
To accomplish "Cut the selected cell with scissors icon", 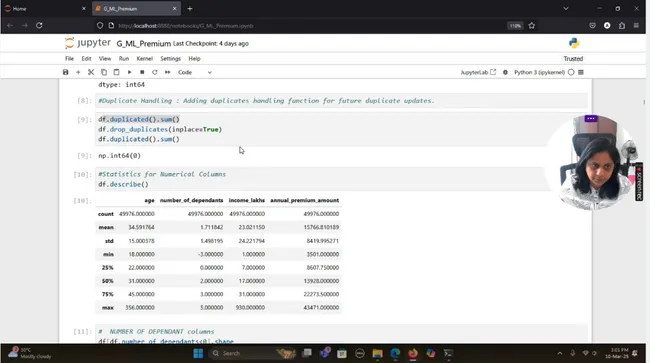I will pos(91,72).
